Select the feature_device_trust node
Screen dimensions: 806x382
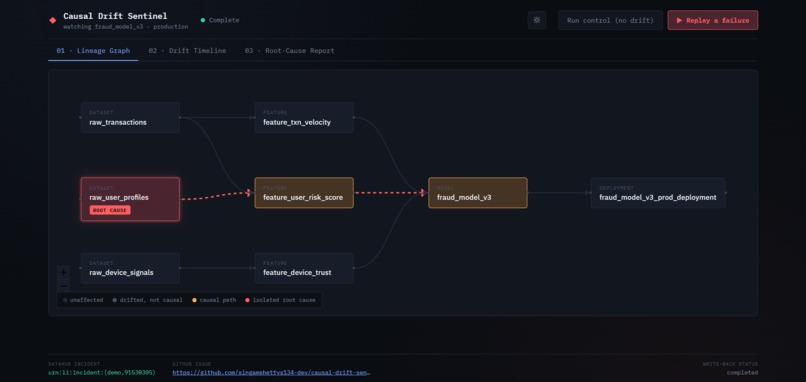[304, 268]
